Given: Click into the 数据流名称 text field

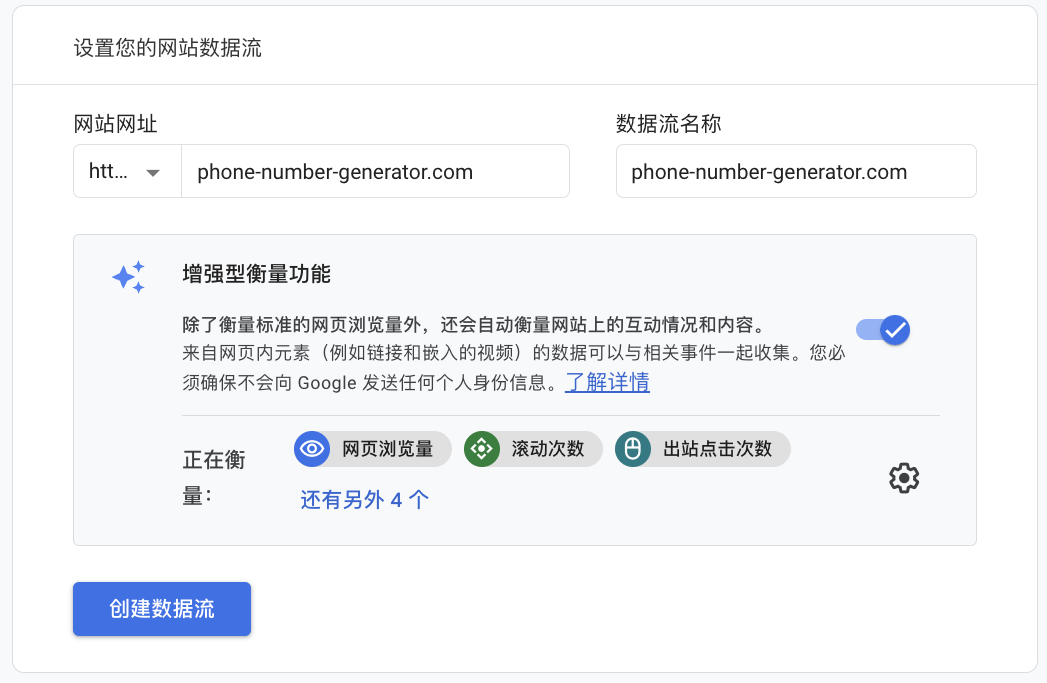Looking at the screenshot, I should point(795,172).
